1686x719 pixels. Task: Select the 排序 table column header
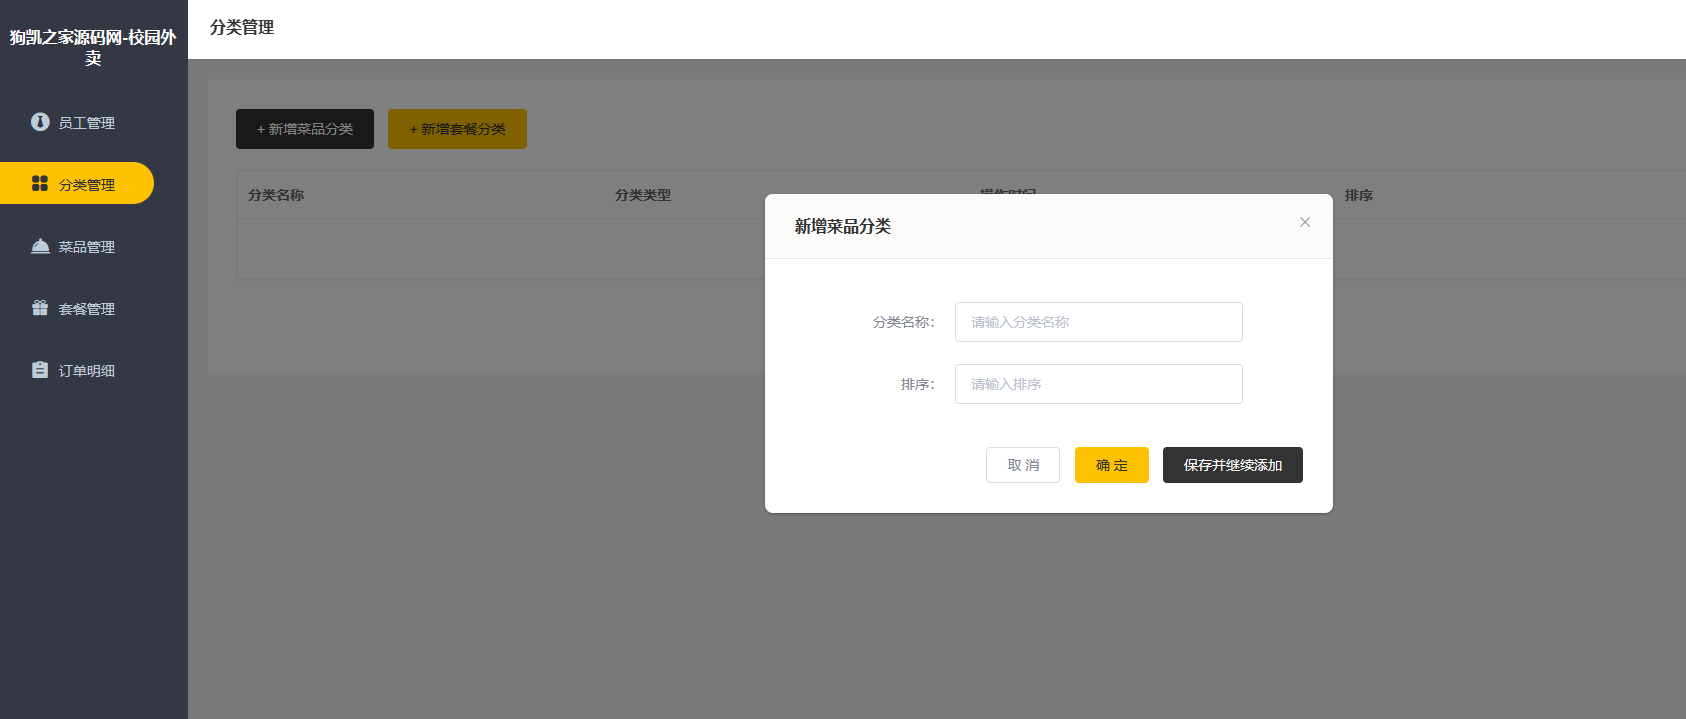click(1358, 195)
